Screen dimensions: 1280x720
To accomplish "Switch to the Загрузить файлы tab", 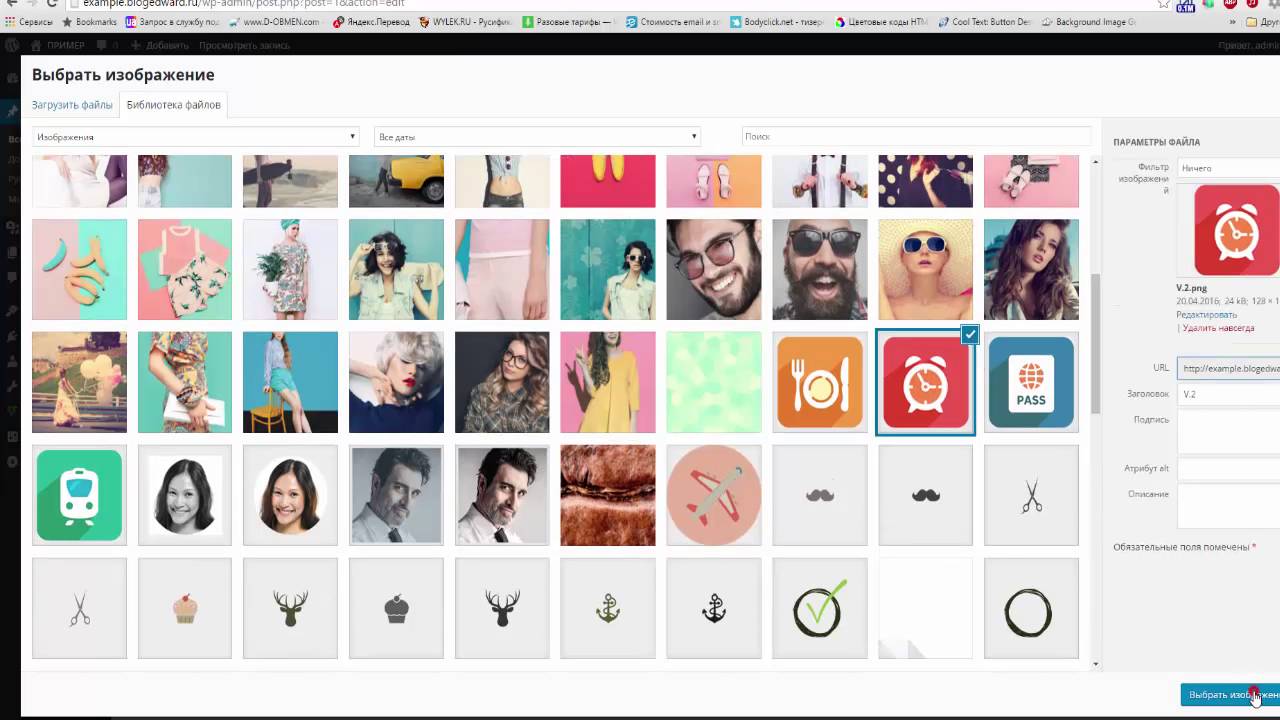I will tap(72, 104).
